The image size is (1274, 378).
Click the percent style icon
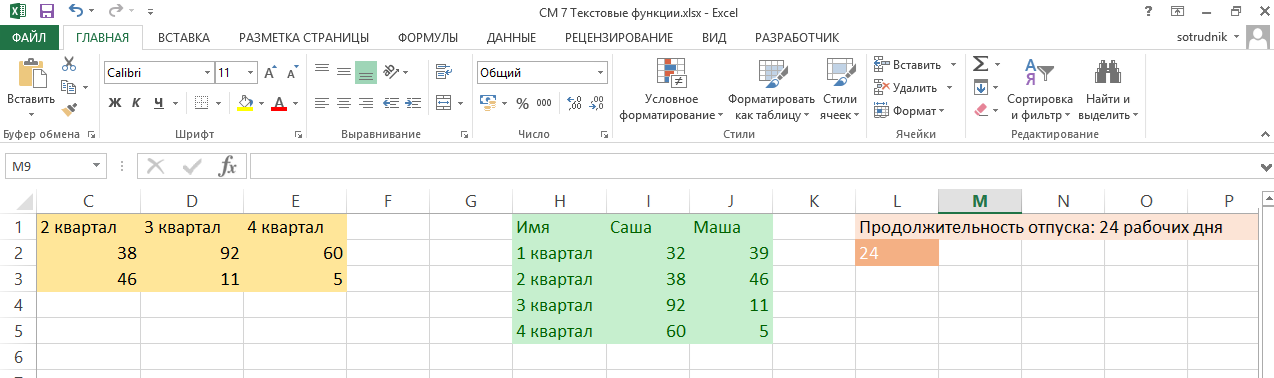click(521, 103)
